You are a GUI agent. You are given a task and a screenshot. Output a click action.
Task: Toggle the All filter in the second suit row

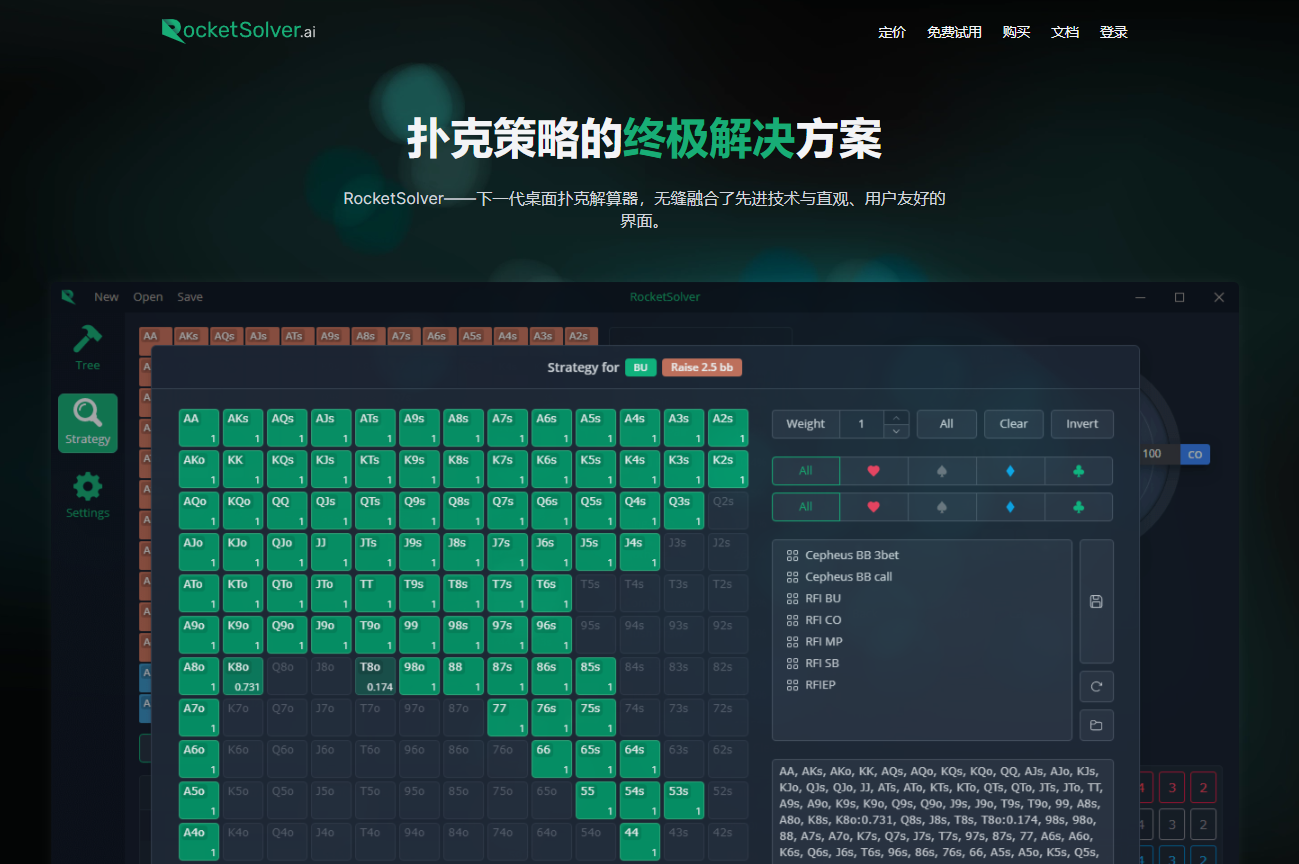806,507
